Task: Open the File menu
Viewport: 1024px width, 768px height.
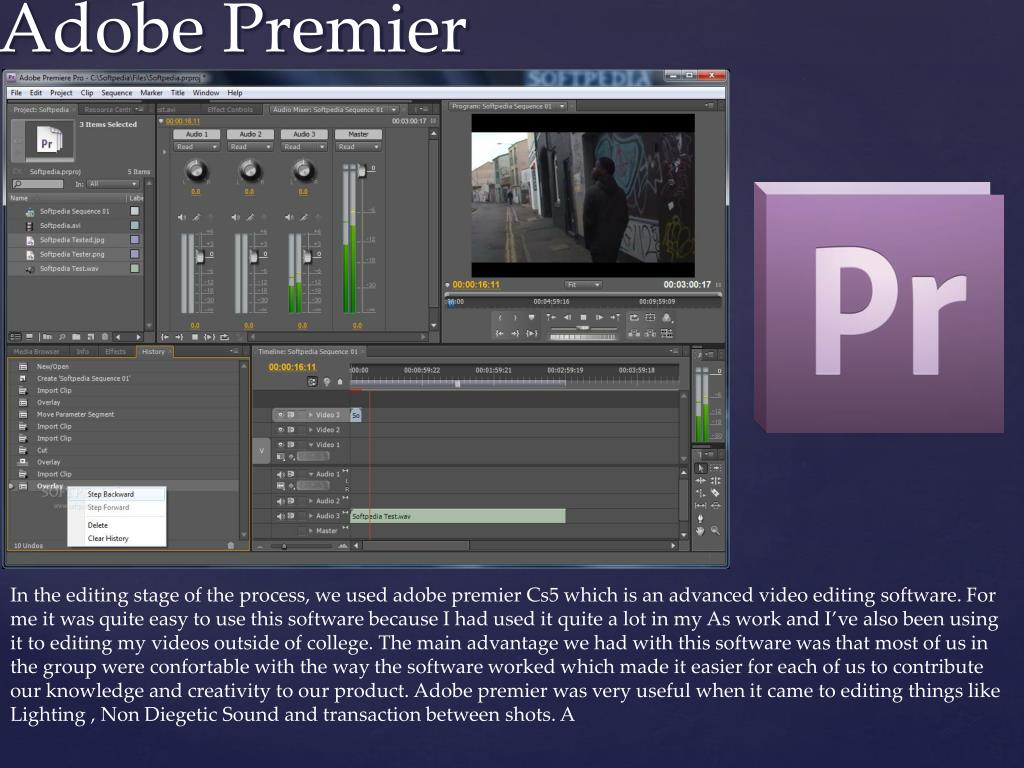Action: [x=16, y=93]
